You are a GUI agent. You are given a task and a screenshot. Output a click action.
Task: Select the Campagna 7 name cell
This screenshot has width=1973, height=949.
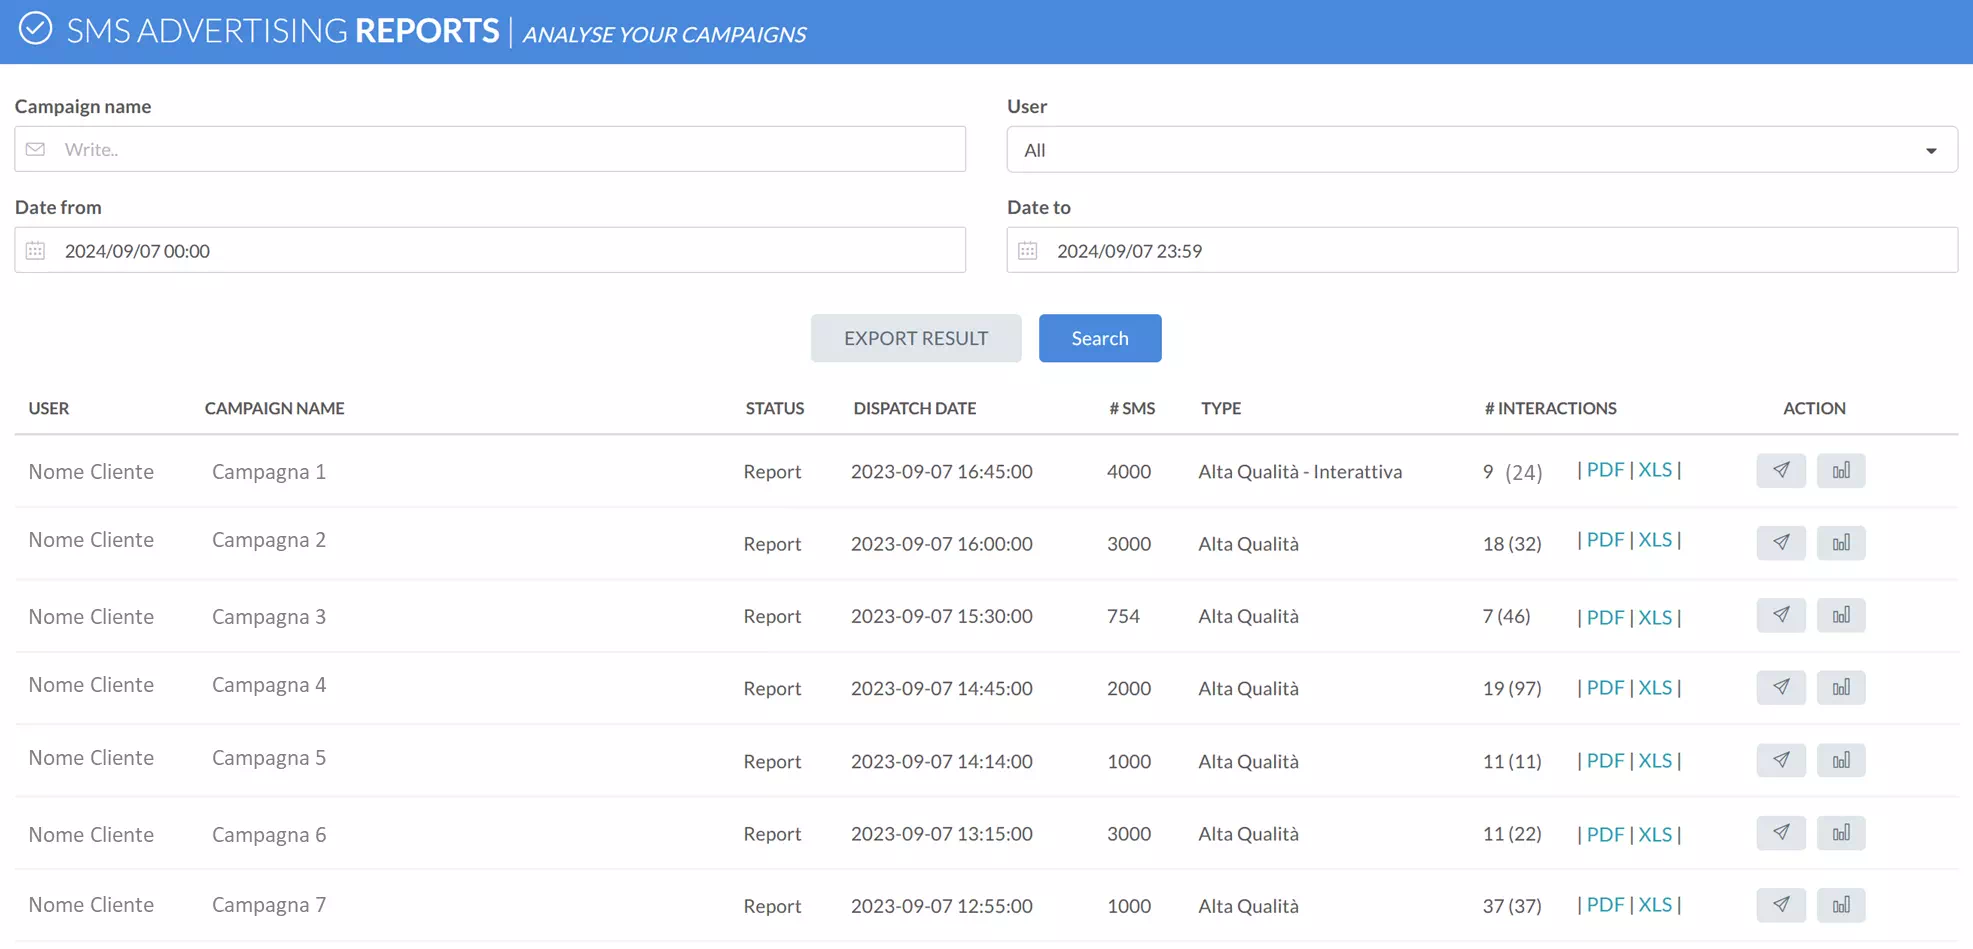tap(269, 905)
